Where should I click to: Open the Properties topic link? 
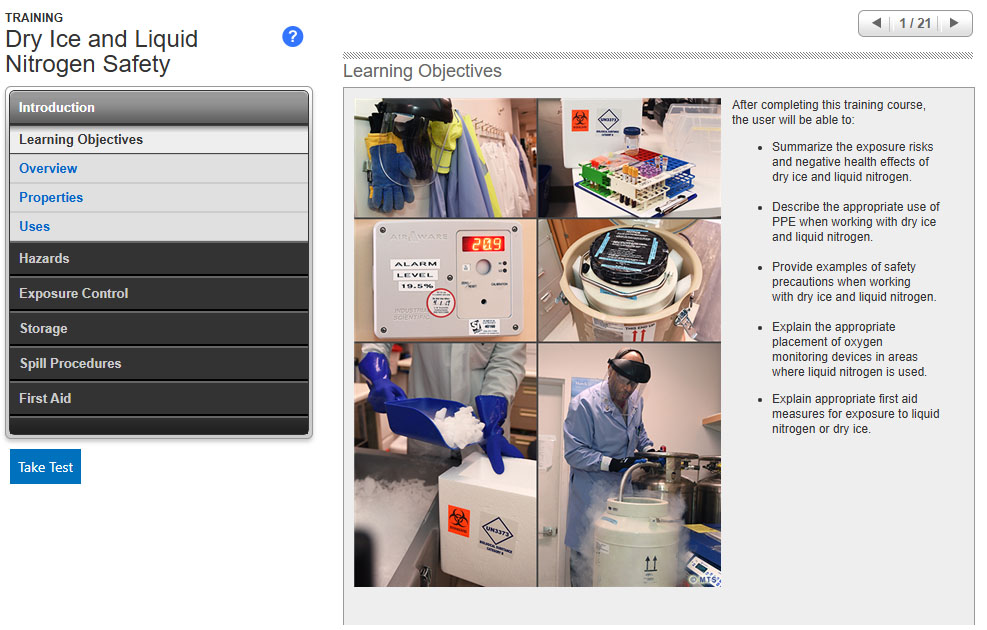click(x=51, y=198)
